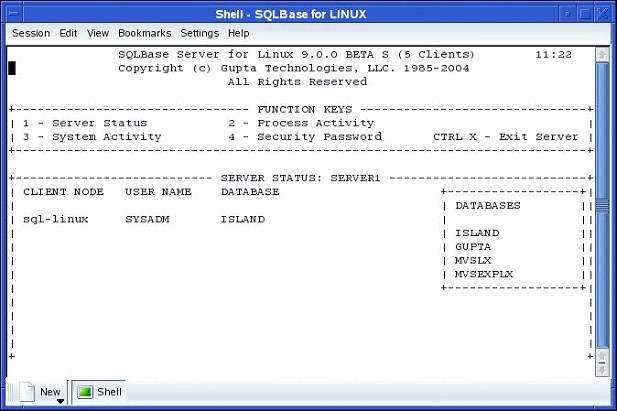This screenshot has width=617, height=411.
Task: Close the Shell window
Action: (602, 14)
